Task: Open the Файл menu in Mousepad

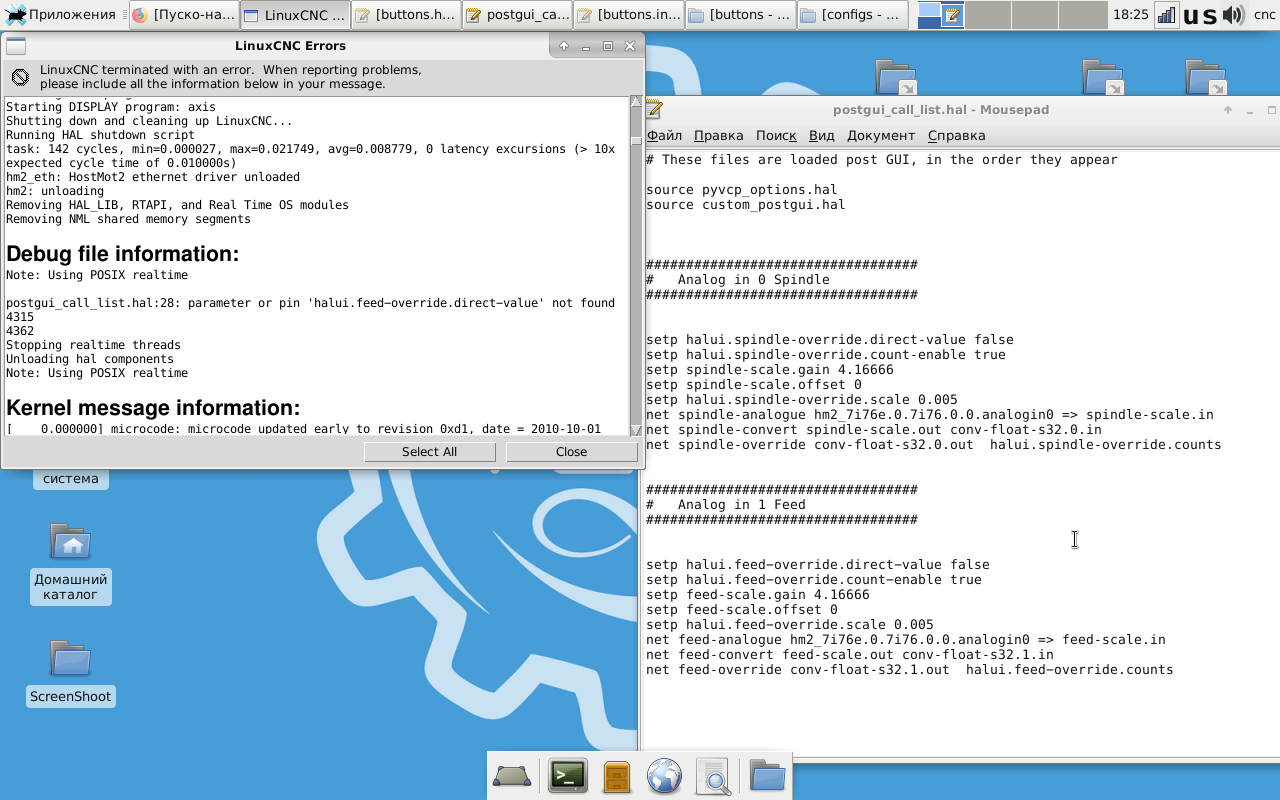Action: [664, 136]
